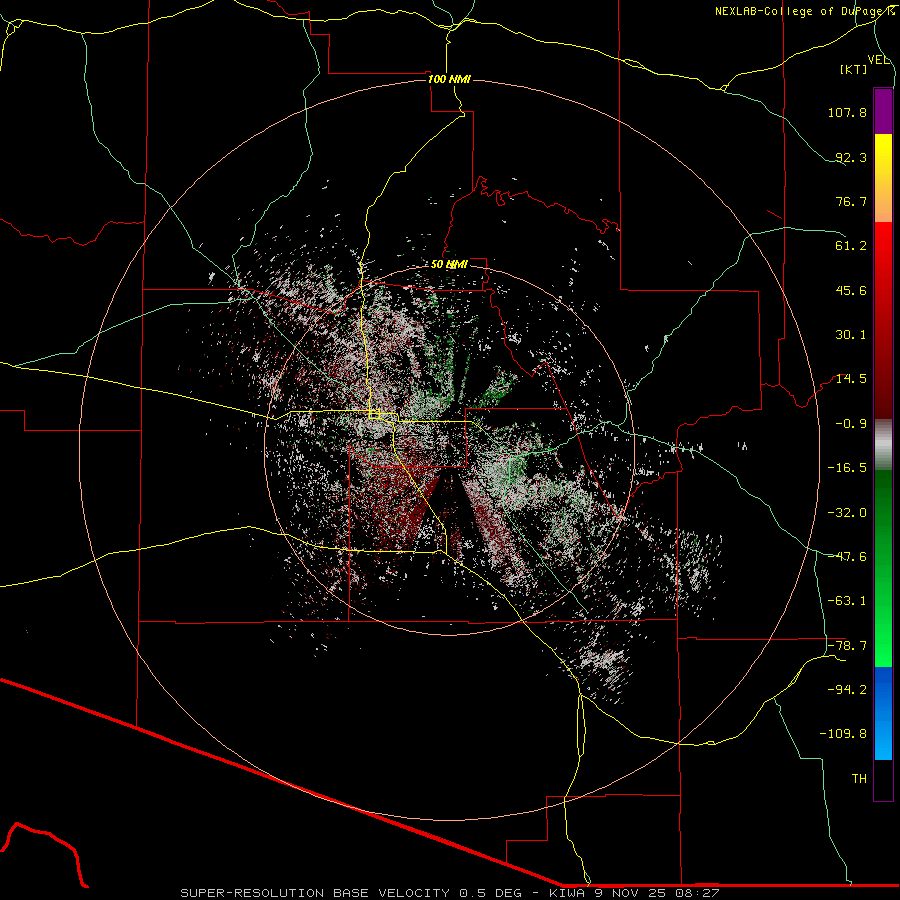The image size is (900, 900).
Task: Click the -47.6 velocity scale value
Action: (847, 557)
